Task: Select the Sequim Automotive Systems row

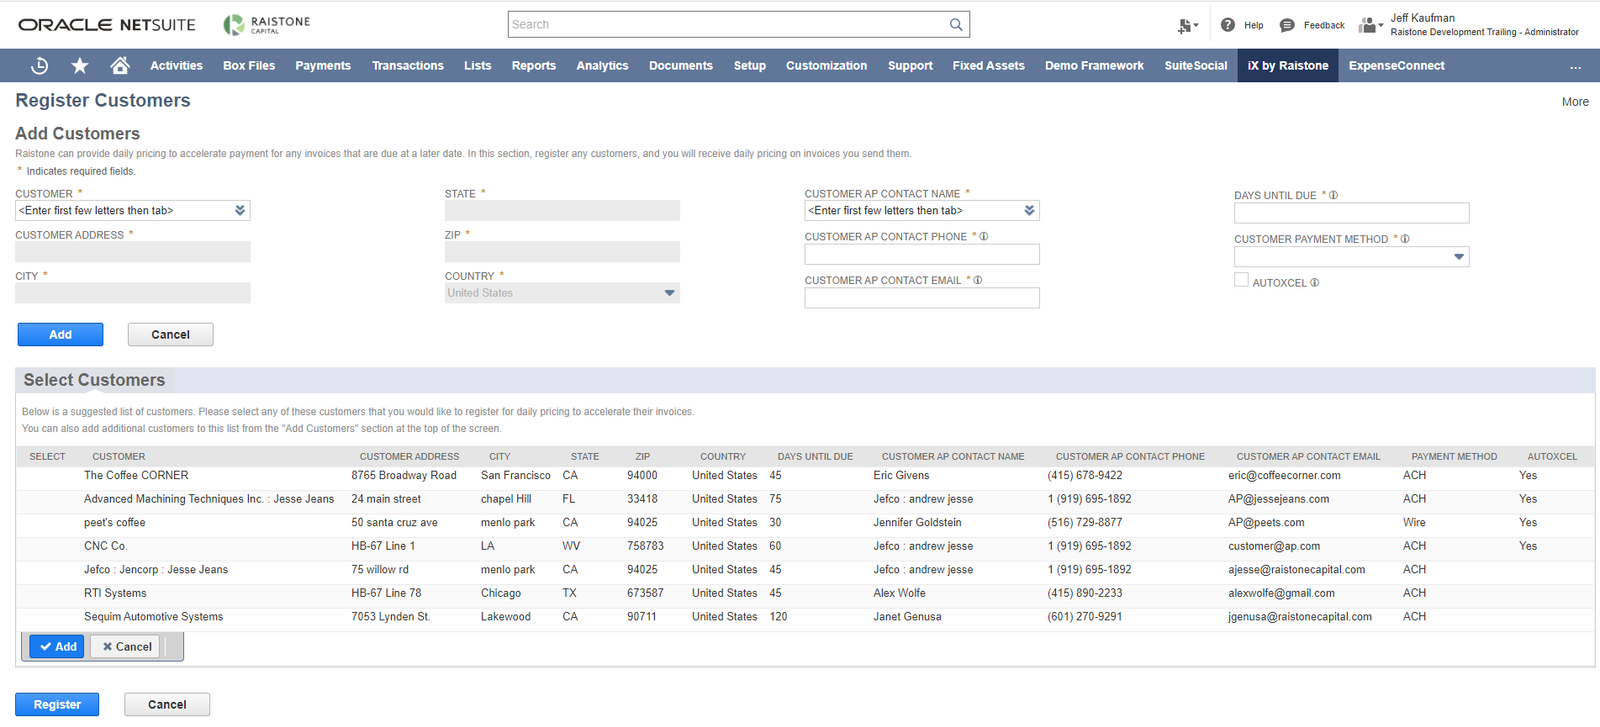Action: point(805,617)
